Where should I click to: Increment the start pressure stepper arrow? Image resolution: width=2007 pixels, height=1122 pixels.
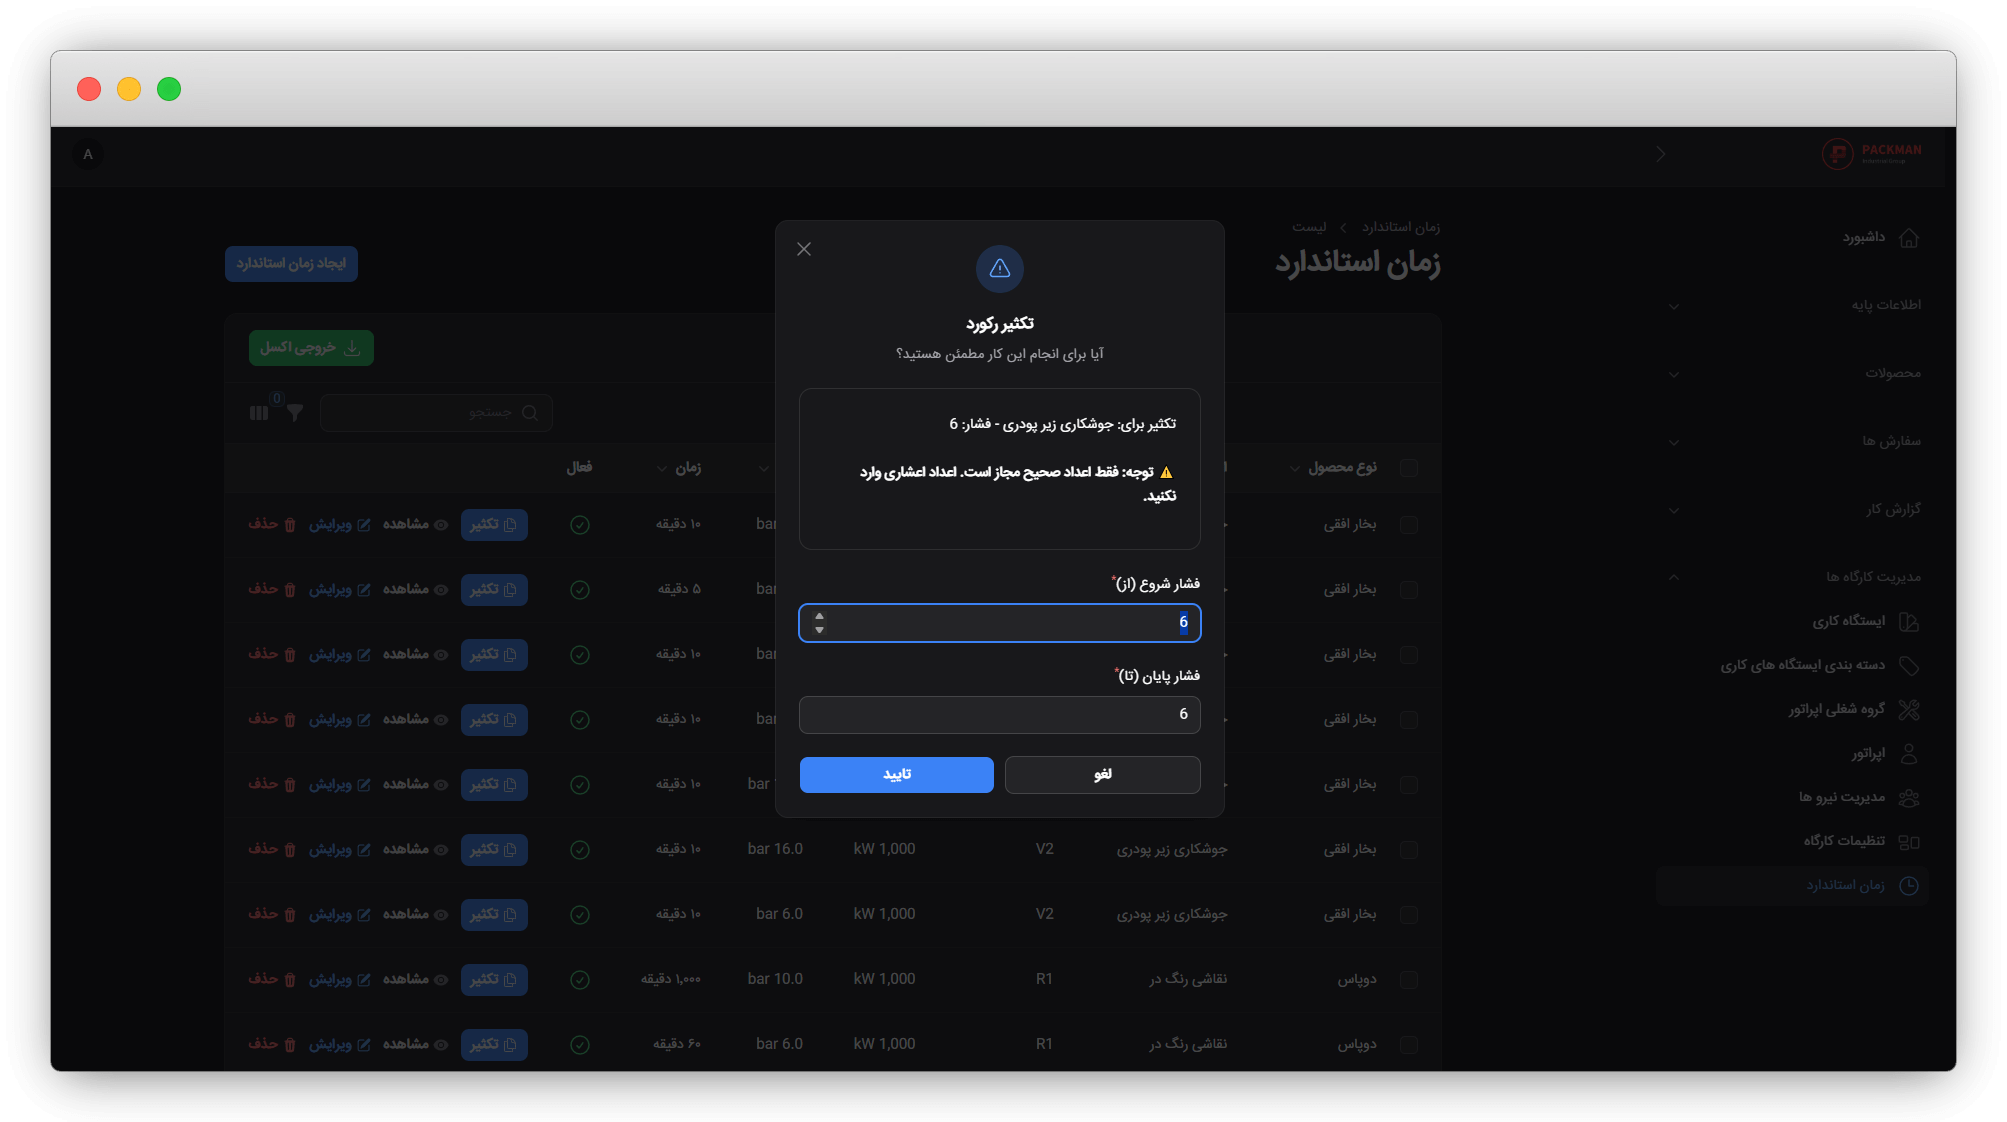click(819, 616)
